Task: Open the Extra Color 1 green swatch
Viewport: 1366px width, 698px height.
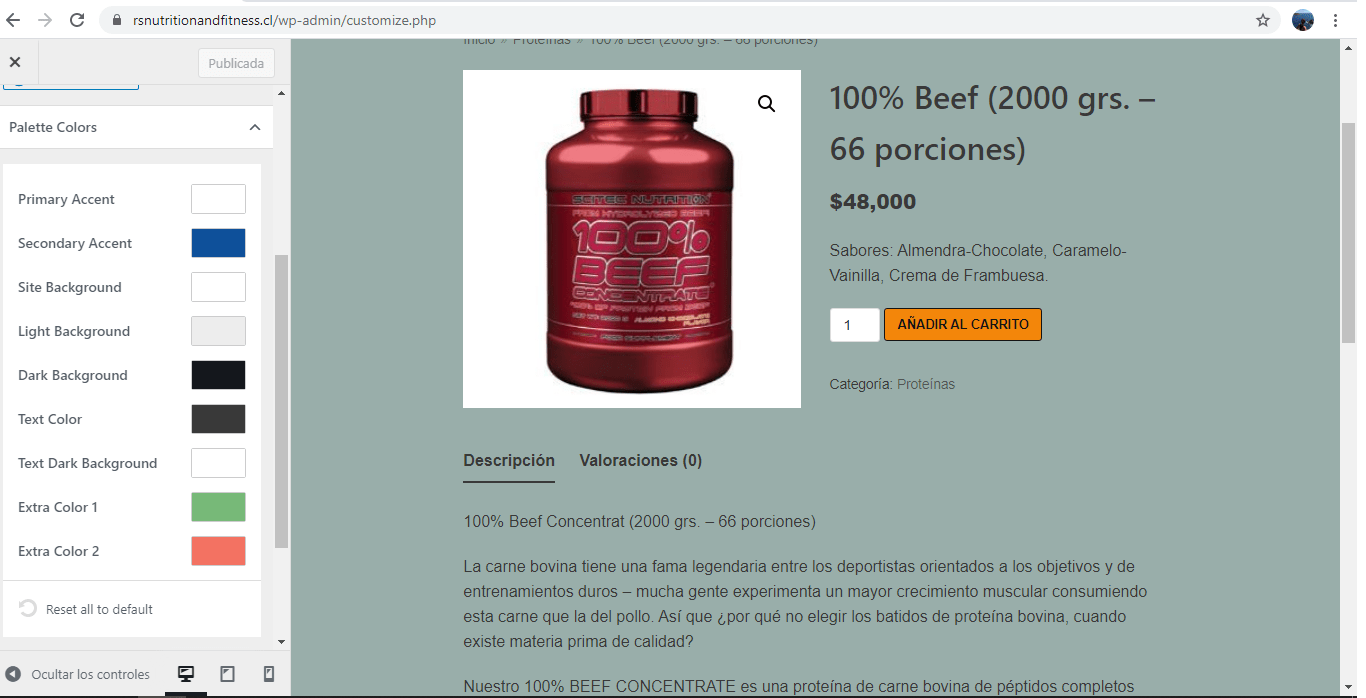Action: [x=218, y=507]
